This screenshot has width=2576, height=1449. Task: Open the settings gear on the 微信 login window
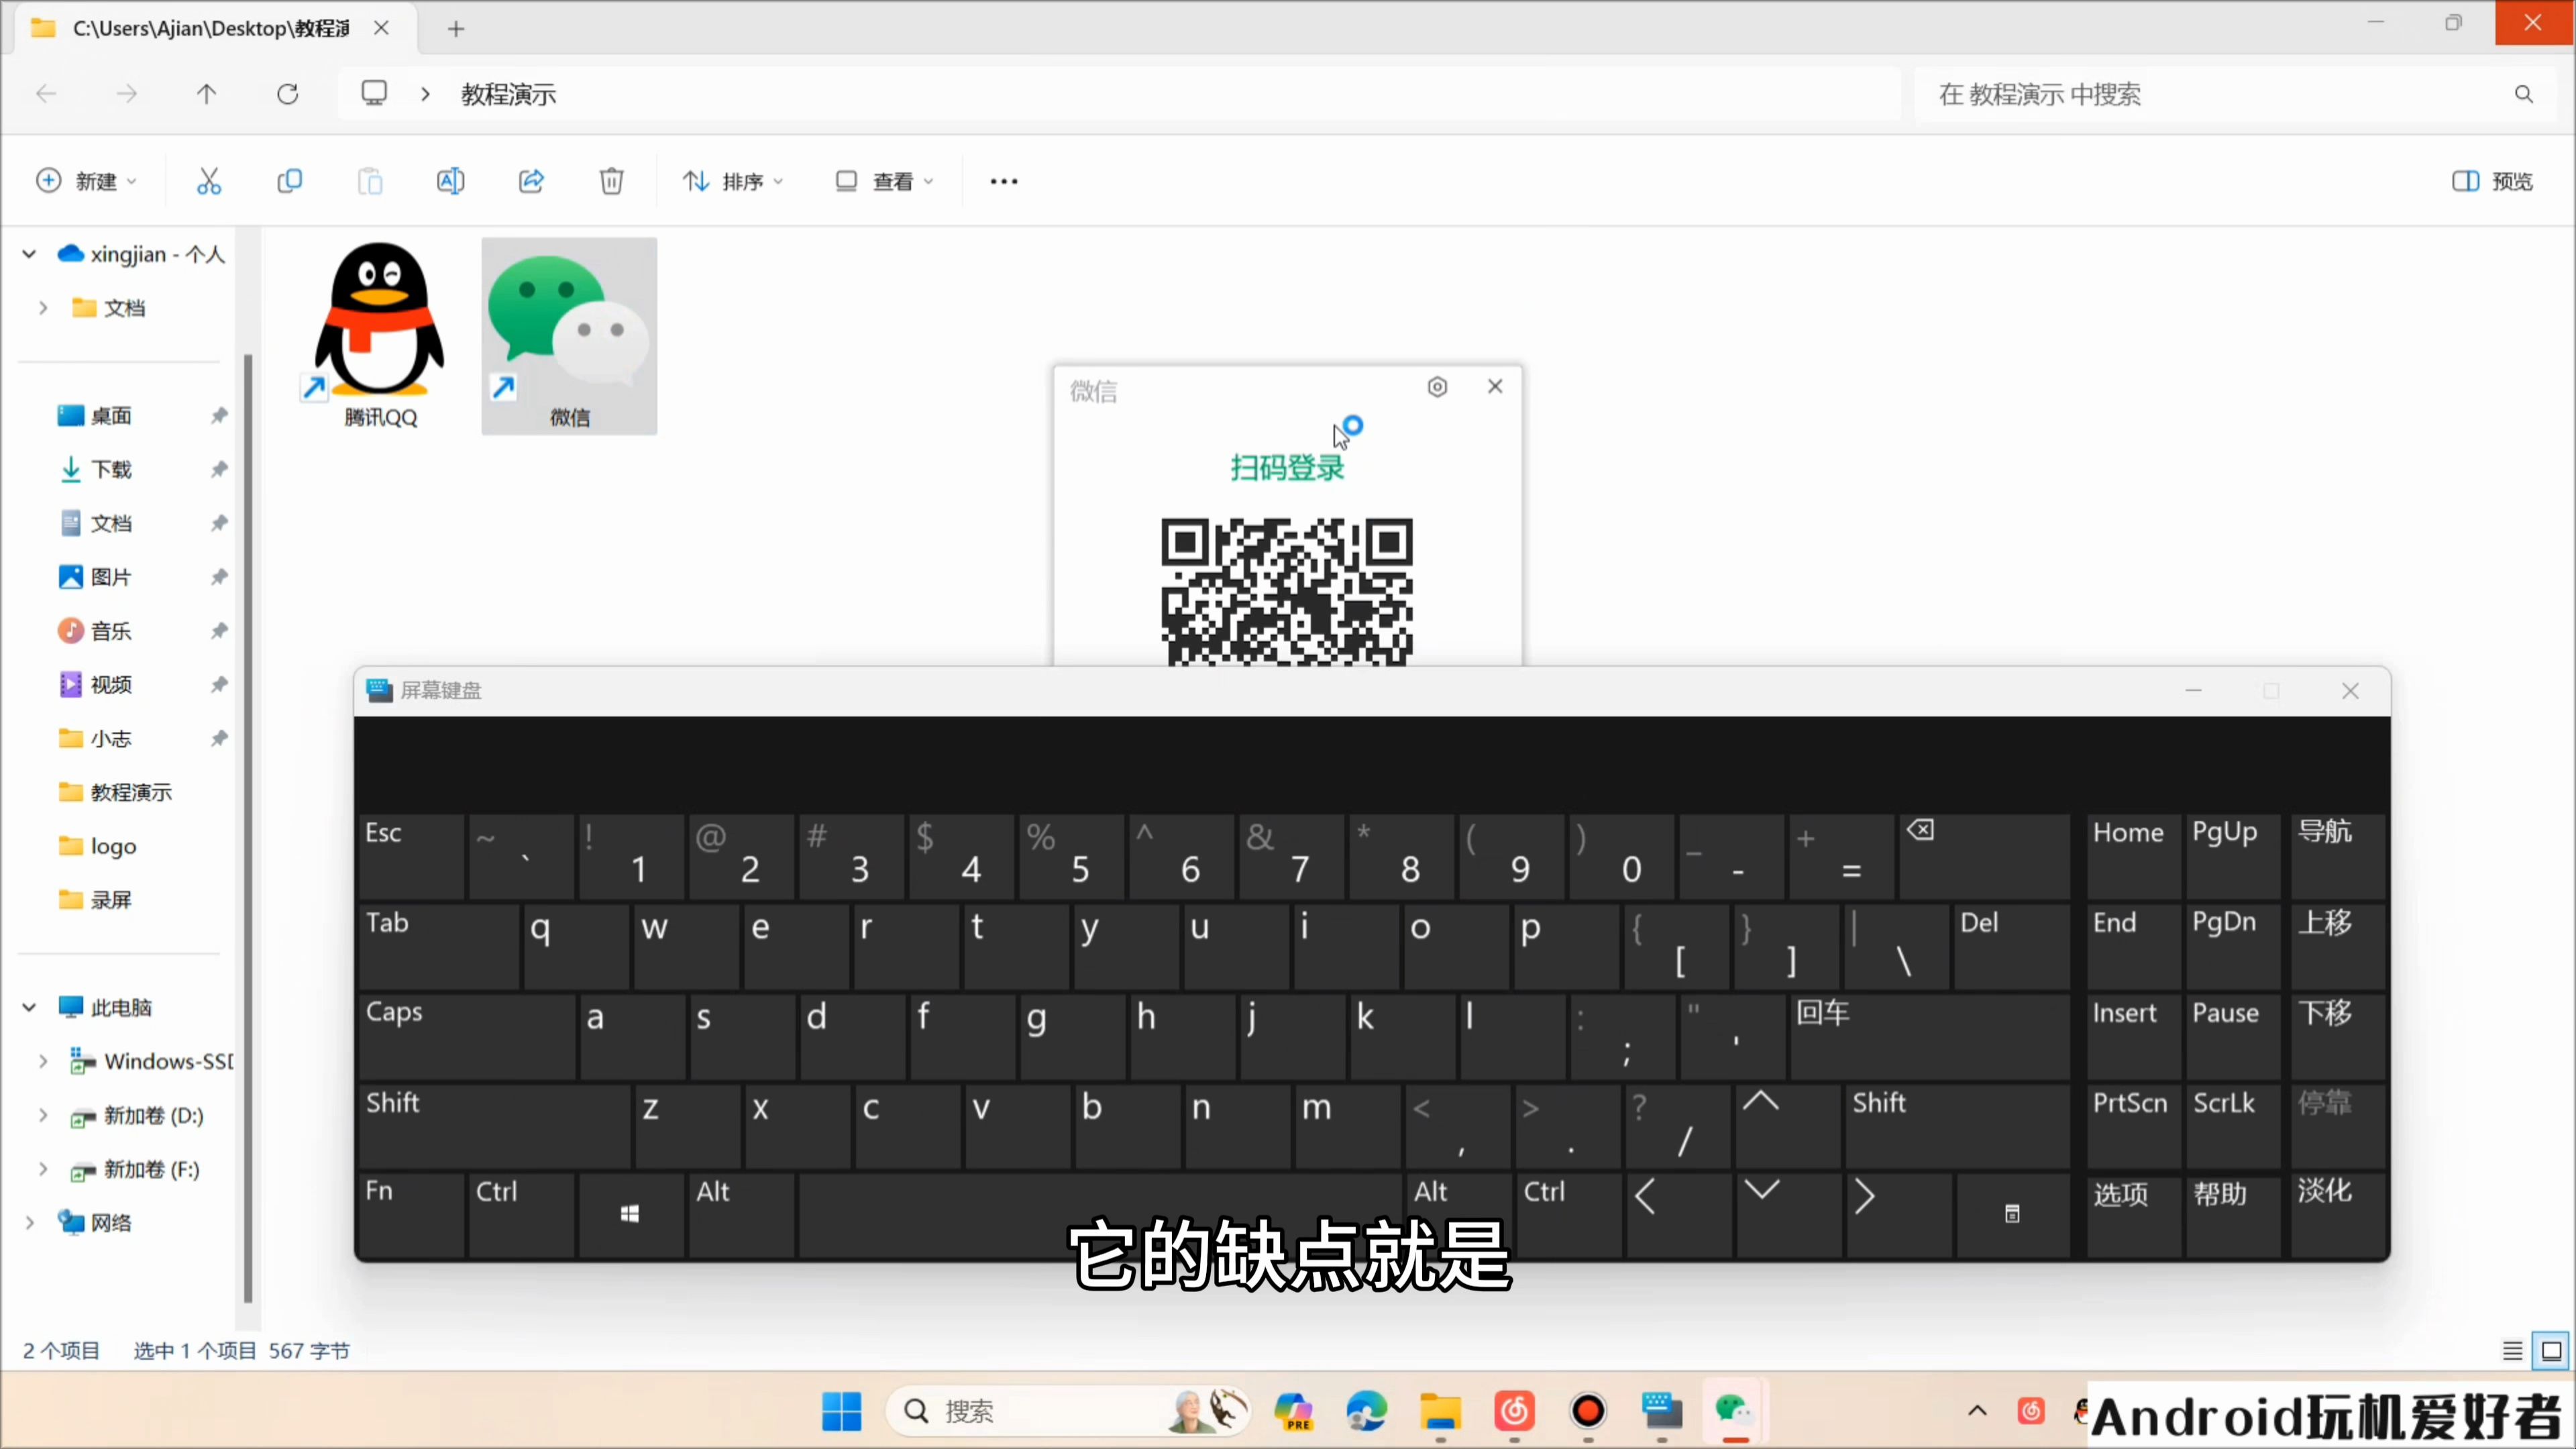point(1437,386)
